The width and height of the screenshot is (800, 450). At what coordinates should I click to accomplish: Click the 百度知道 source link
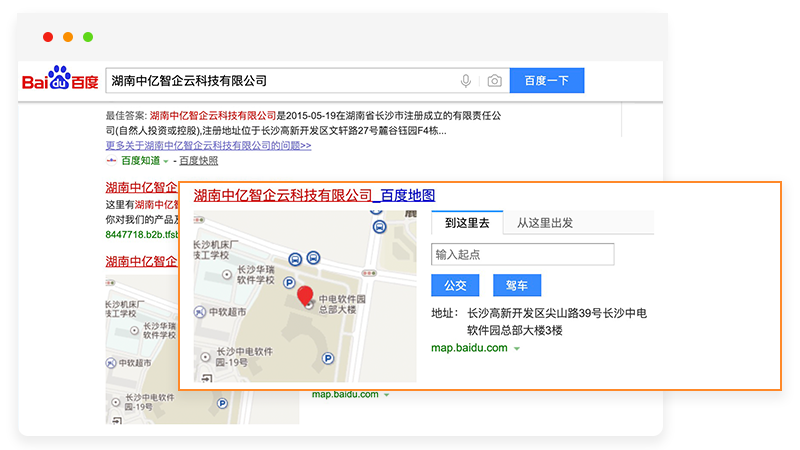coord(140,161)
